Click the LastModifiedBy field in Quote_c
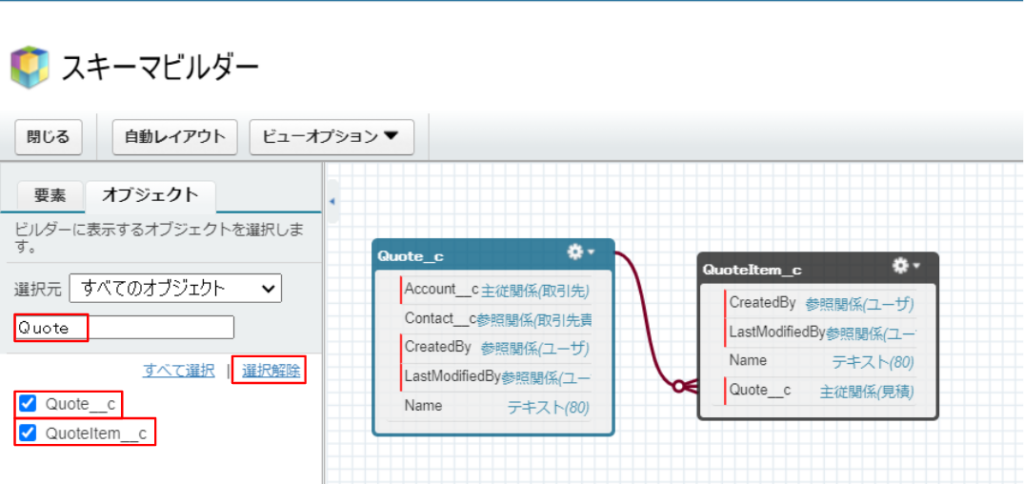Image resolution: width=1024 pixels, height=484 pixels. click(495, 376)
